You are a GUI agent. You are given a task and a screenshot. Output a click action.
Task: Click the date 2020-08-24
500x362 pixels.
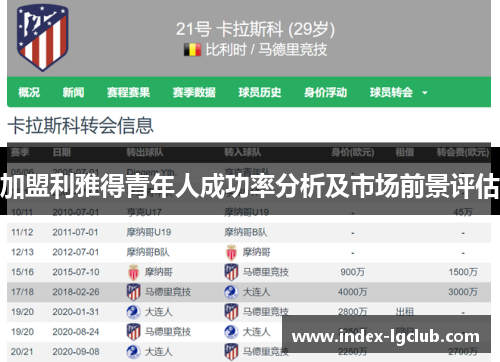point(76,332)
